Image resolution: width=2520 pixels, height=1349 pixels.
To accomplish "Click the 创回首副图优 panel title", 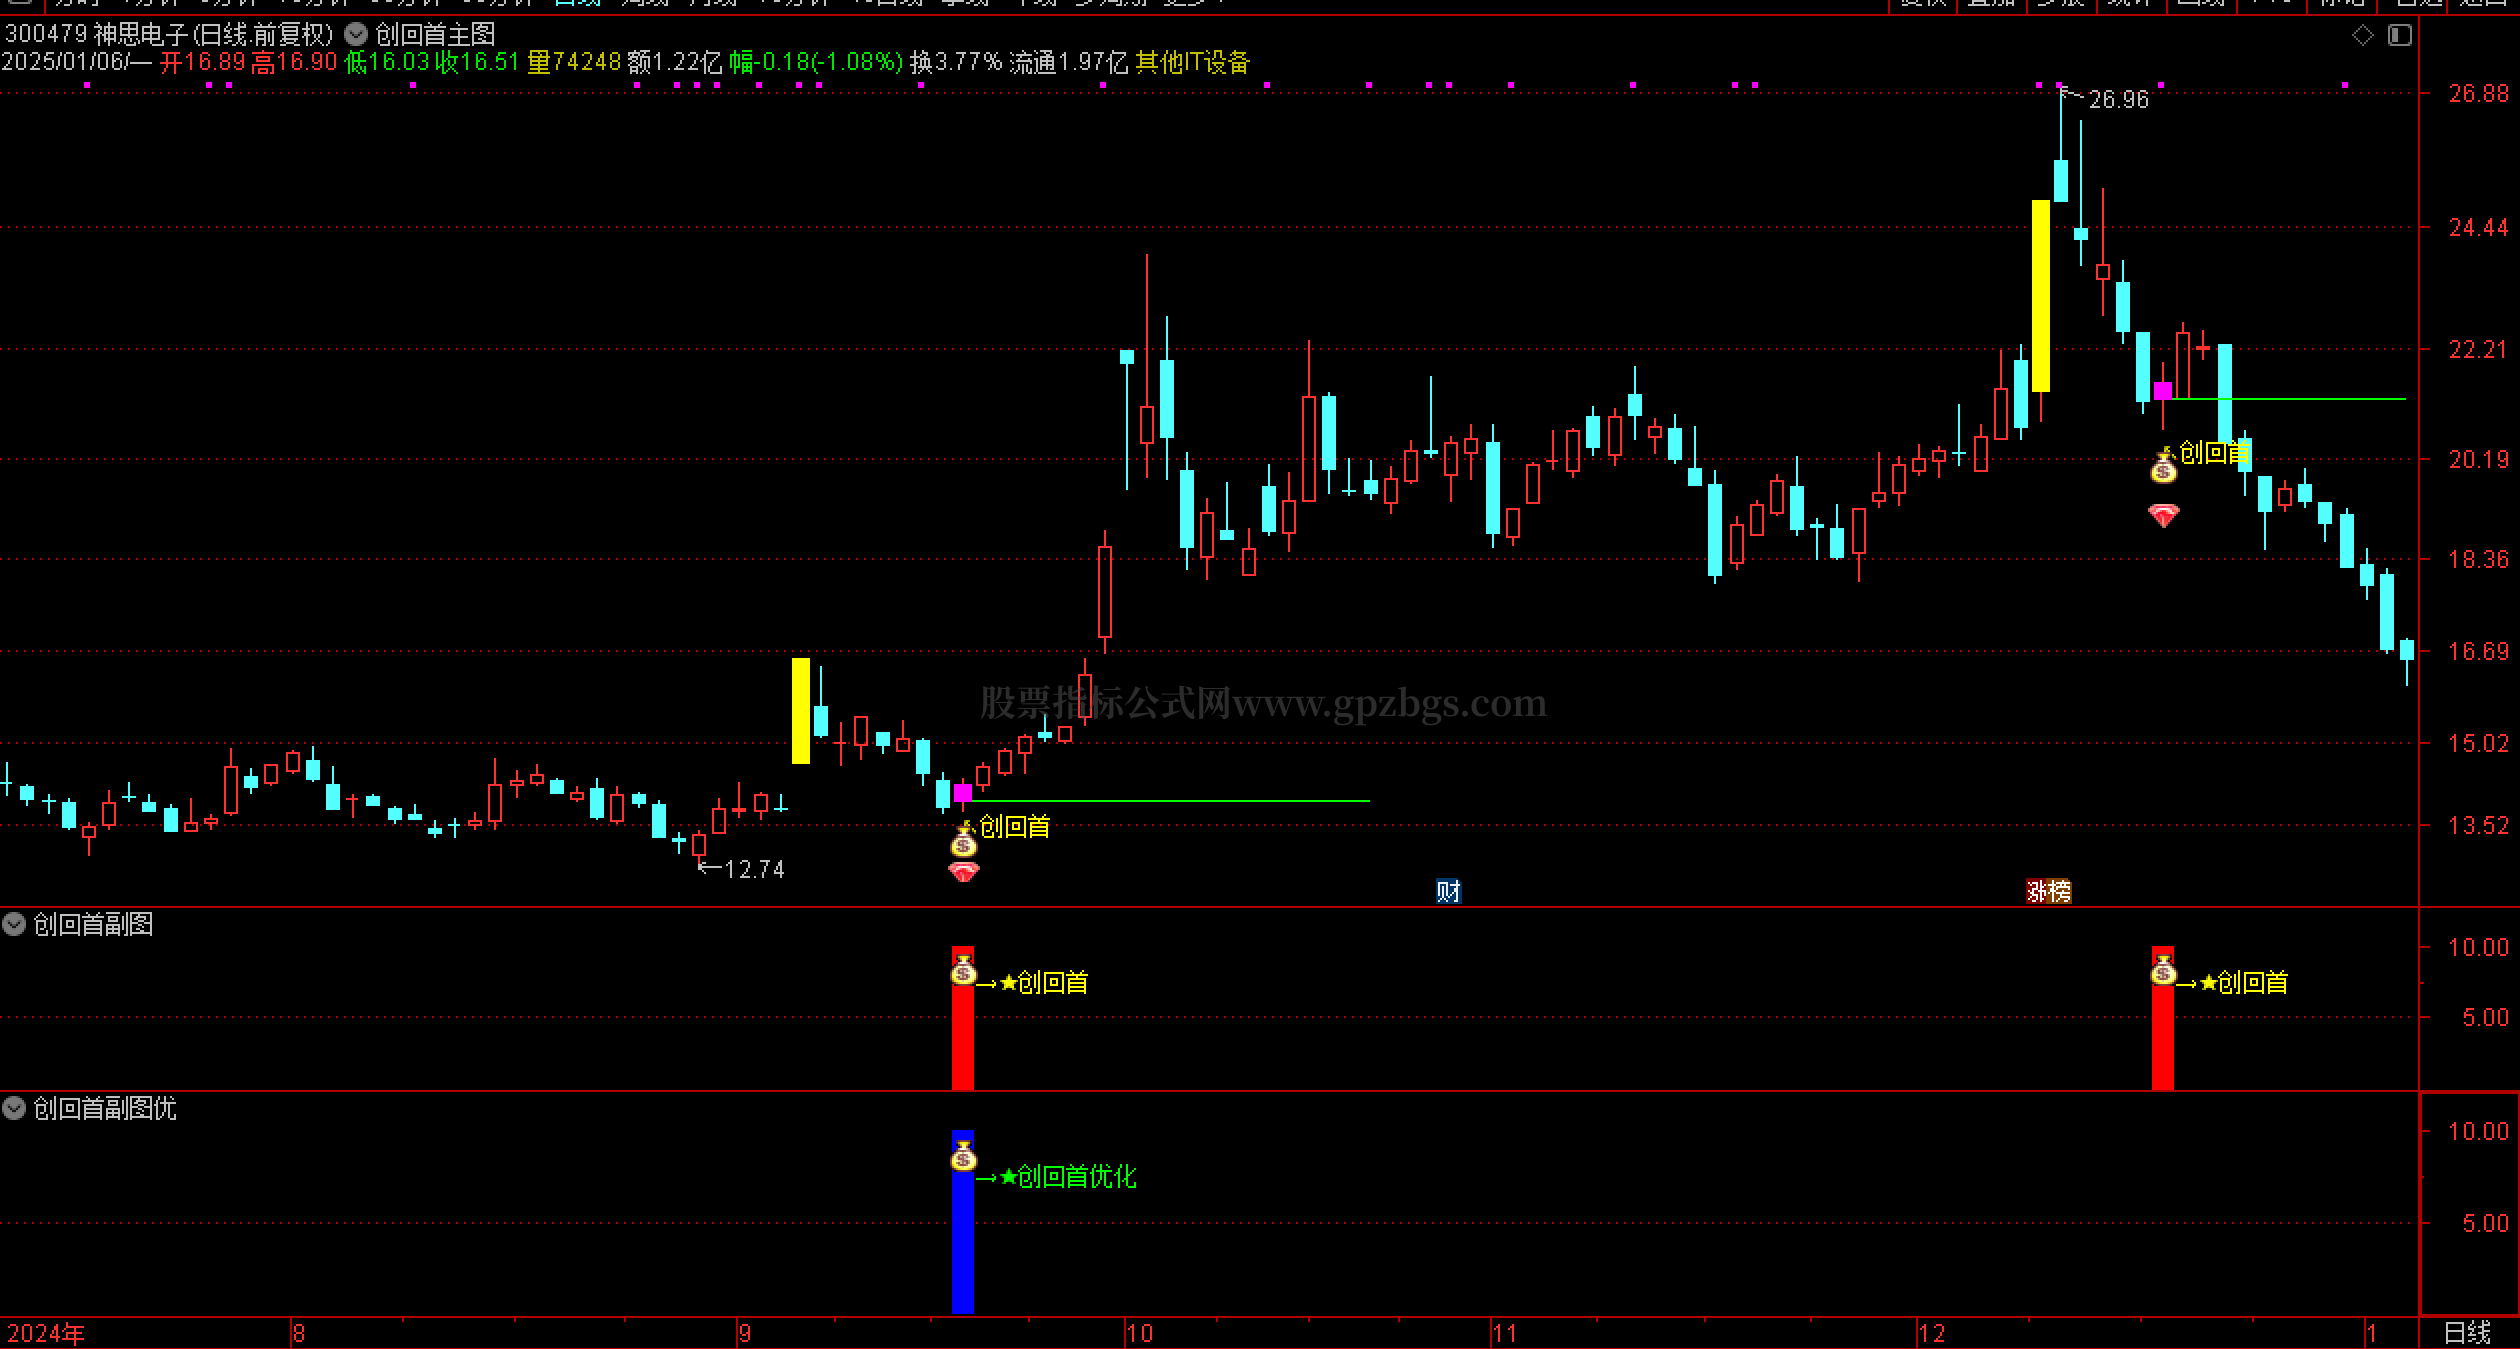I will pos(105,1108).
